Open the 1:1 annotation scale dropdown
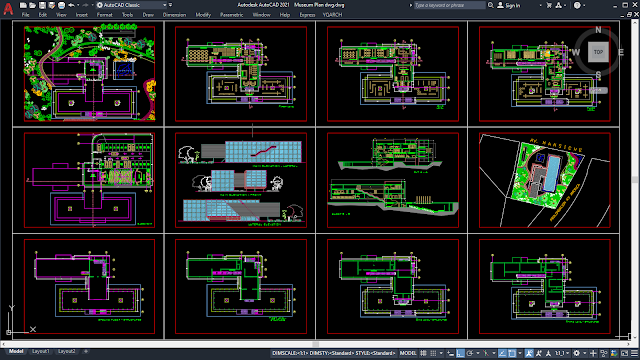 point(562,353)
